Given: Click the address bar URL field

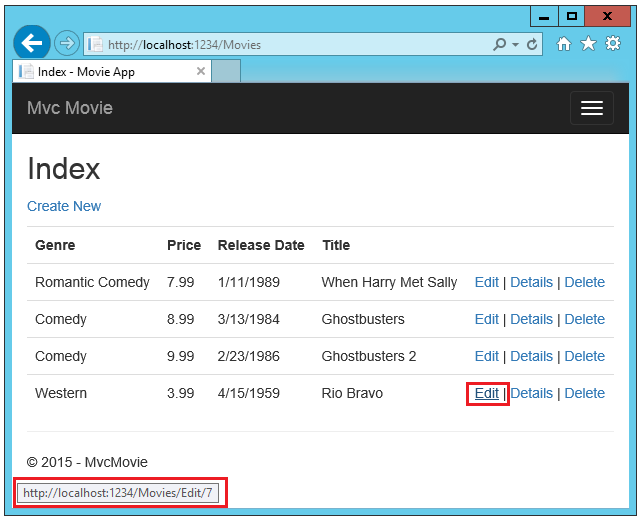Looking at the screenshot, I should tap(287, 44).
